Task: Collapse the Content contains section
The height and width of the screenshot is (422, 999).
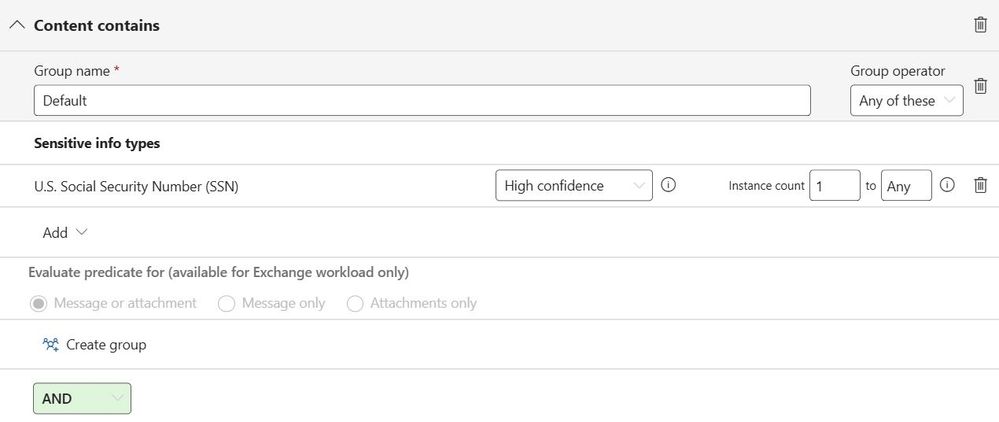Action: point(17,25)
